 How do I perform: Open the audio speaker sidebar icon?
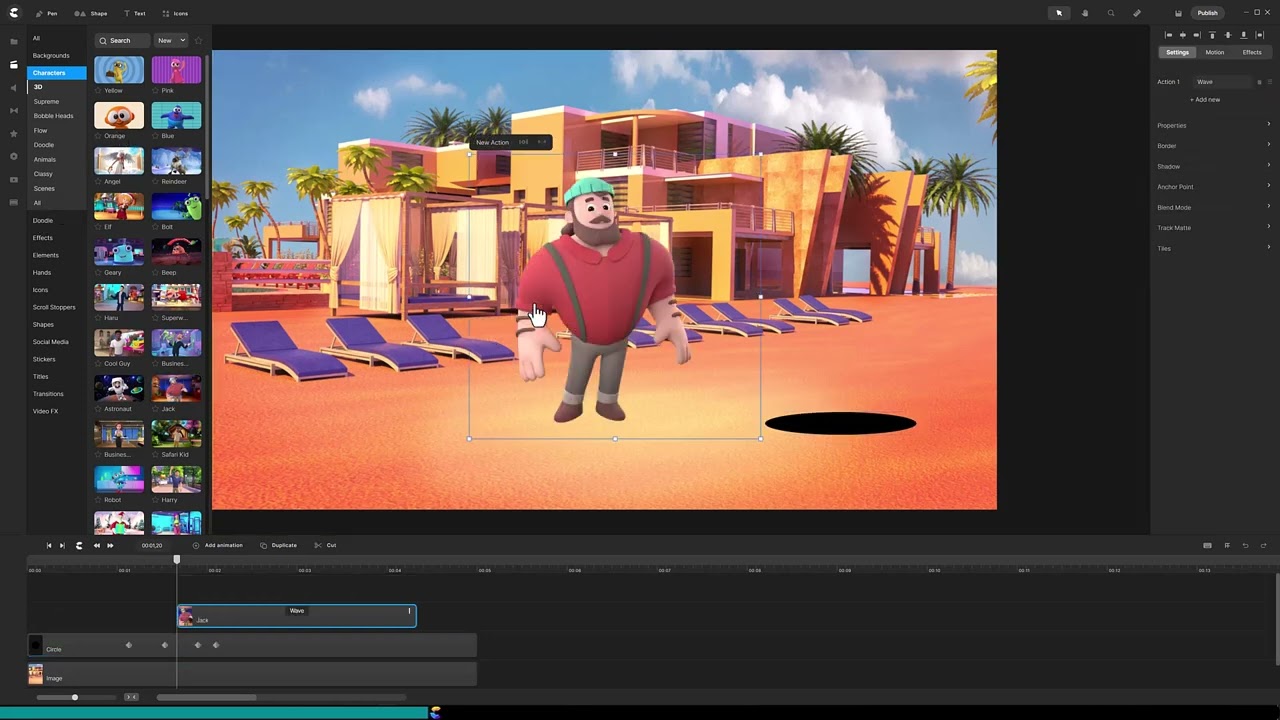click(14, 87)
